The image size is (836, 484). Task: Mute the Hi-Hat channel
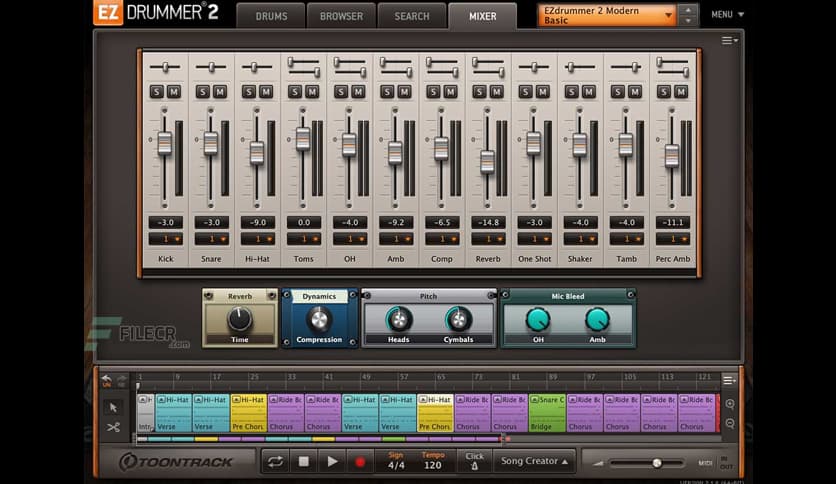(x=266, y=92)
